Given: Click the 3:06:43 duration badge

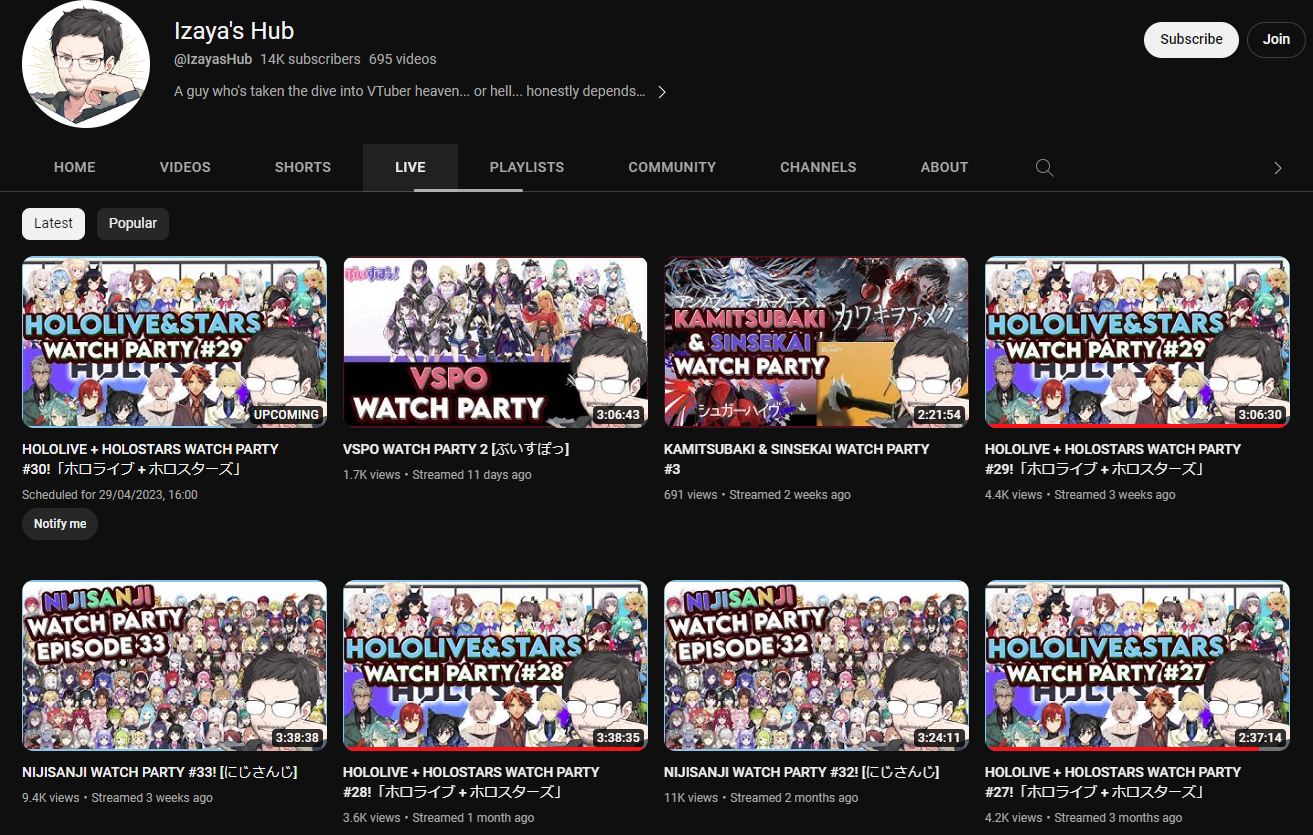Looking at the screenshot, I should point(617,414).
